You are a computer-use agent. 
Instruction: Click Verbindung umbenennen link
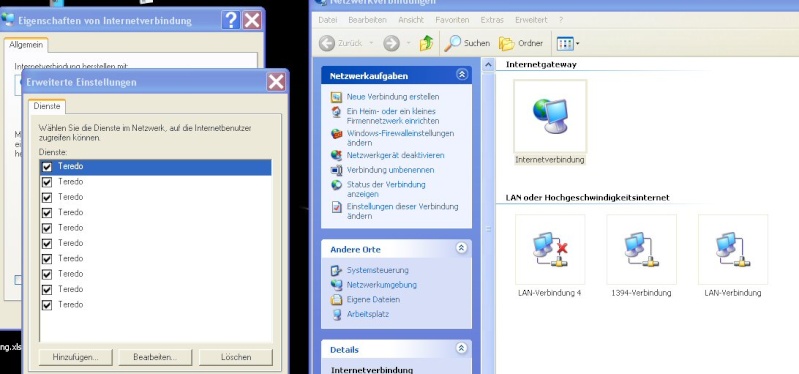tap(390, 170)
